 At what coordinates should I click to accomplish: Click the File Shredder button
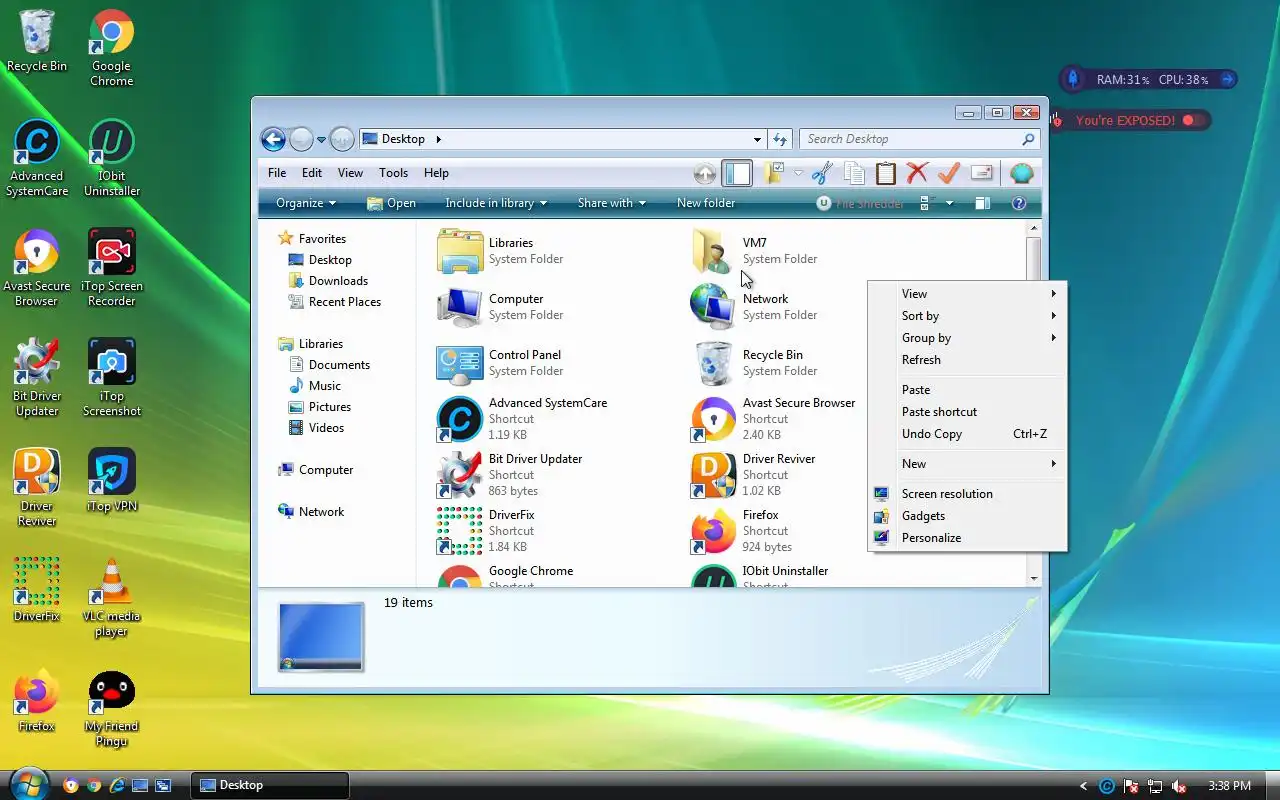coord(860,203)
